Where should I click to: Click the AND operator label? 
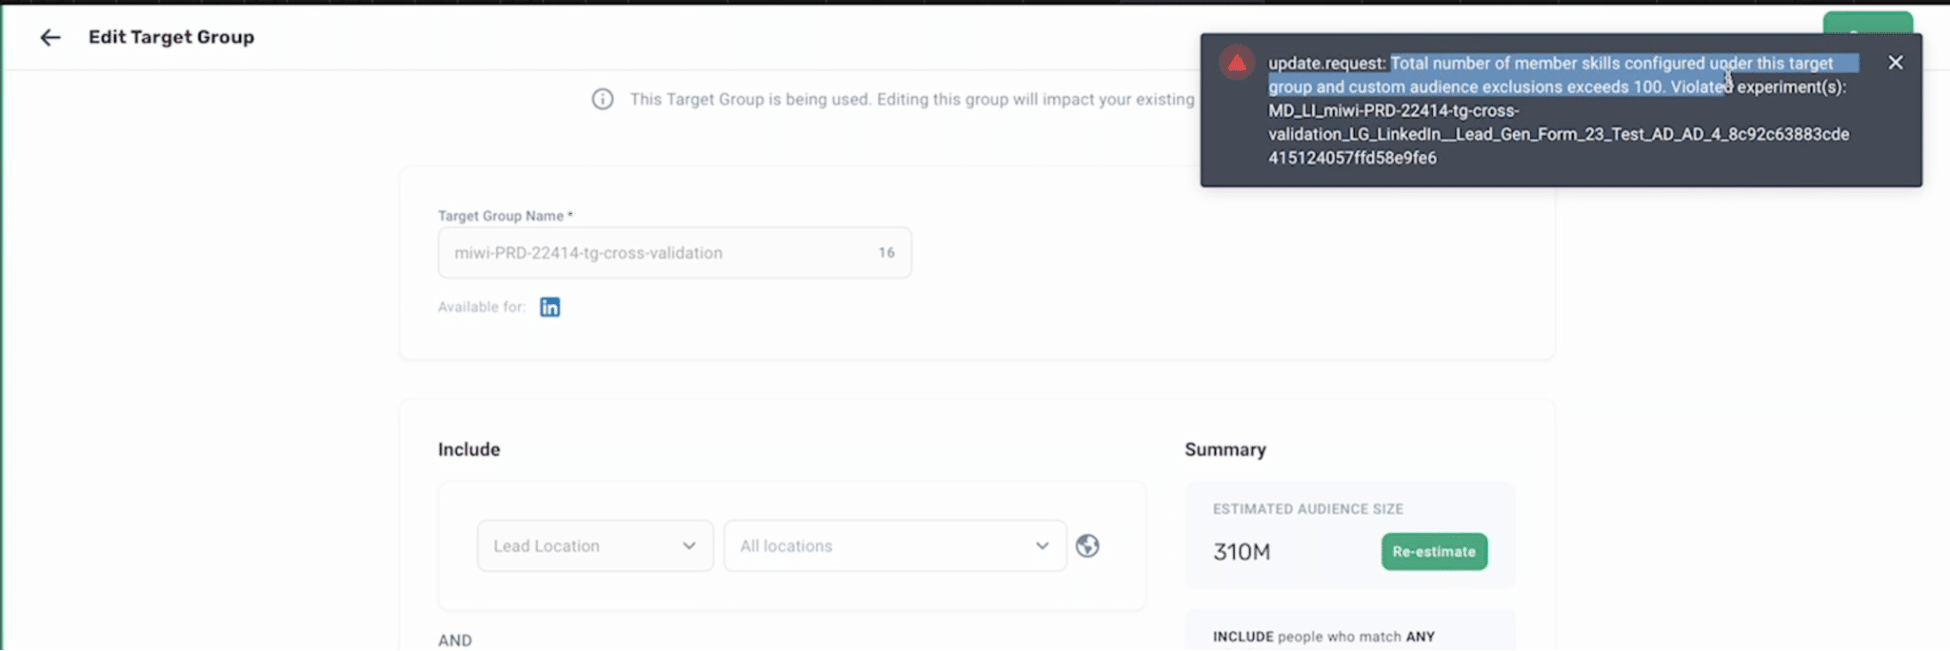pos(455,640)
